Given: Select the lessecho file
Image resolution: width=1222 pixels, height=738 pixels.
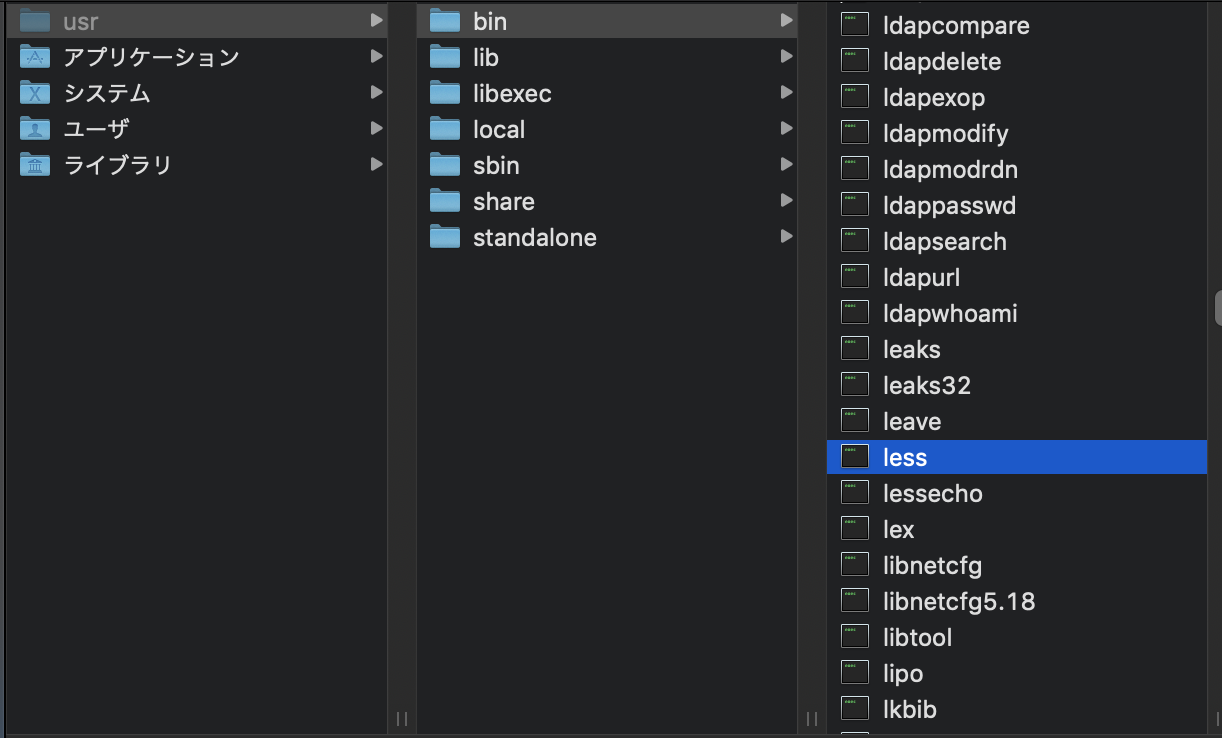Looking at the screenshot, I should (x=933, y=494).
